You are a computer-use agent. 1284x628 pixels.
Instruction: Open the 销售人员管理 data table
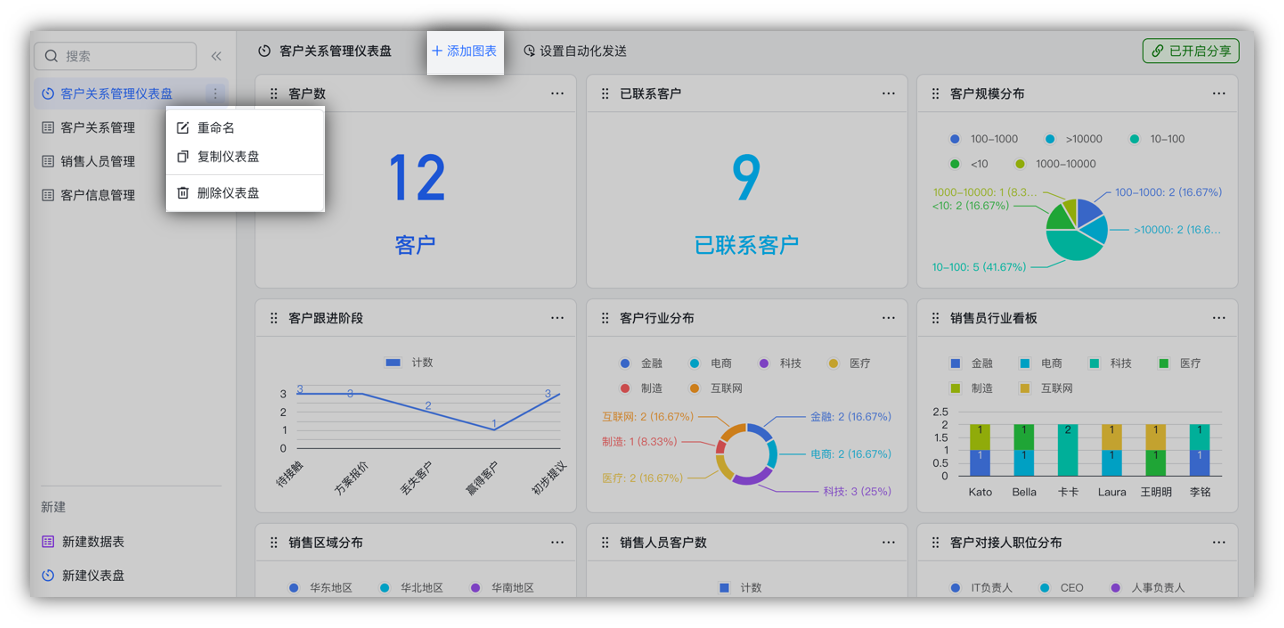pyautogui.click(x=97, y=161)
